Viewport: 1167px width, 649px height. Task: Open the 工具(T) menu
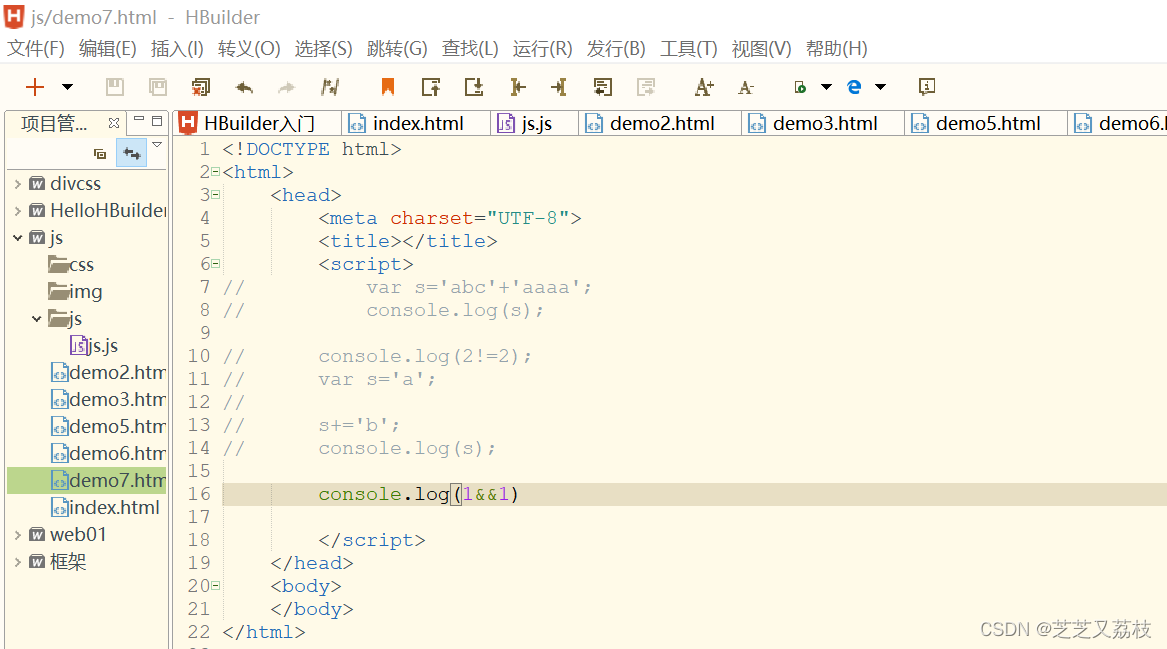(x=689, y=49)
